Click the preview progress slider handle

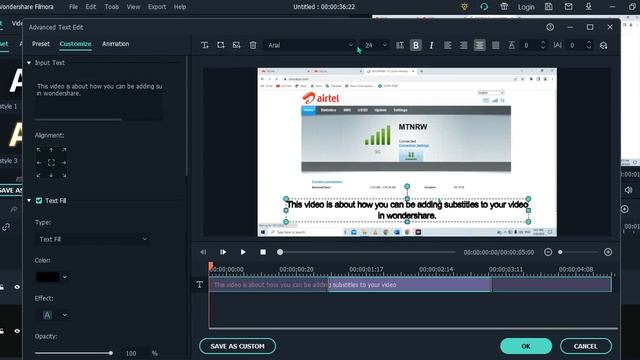click(280, 252)
